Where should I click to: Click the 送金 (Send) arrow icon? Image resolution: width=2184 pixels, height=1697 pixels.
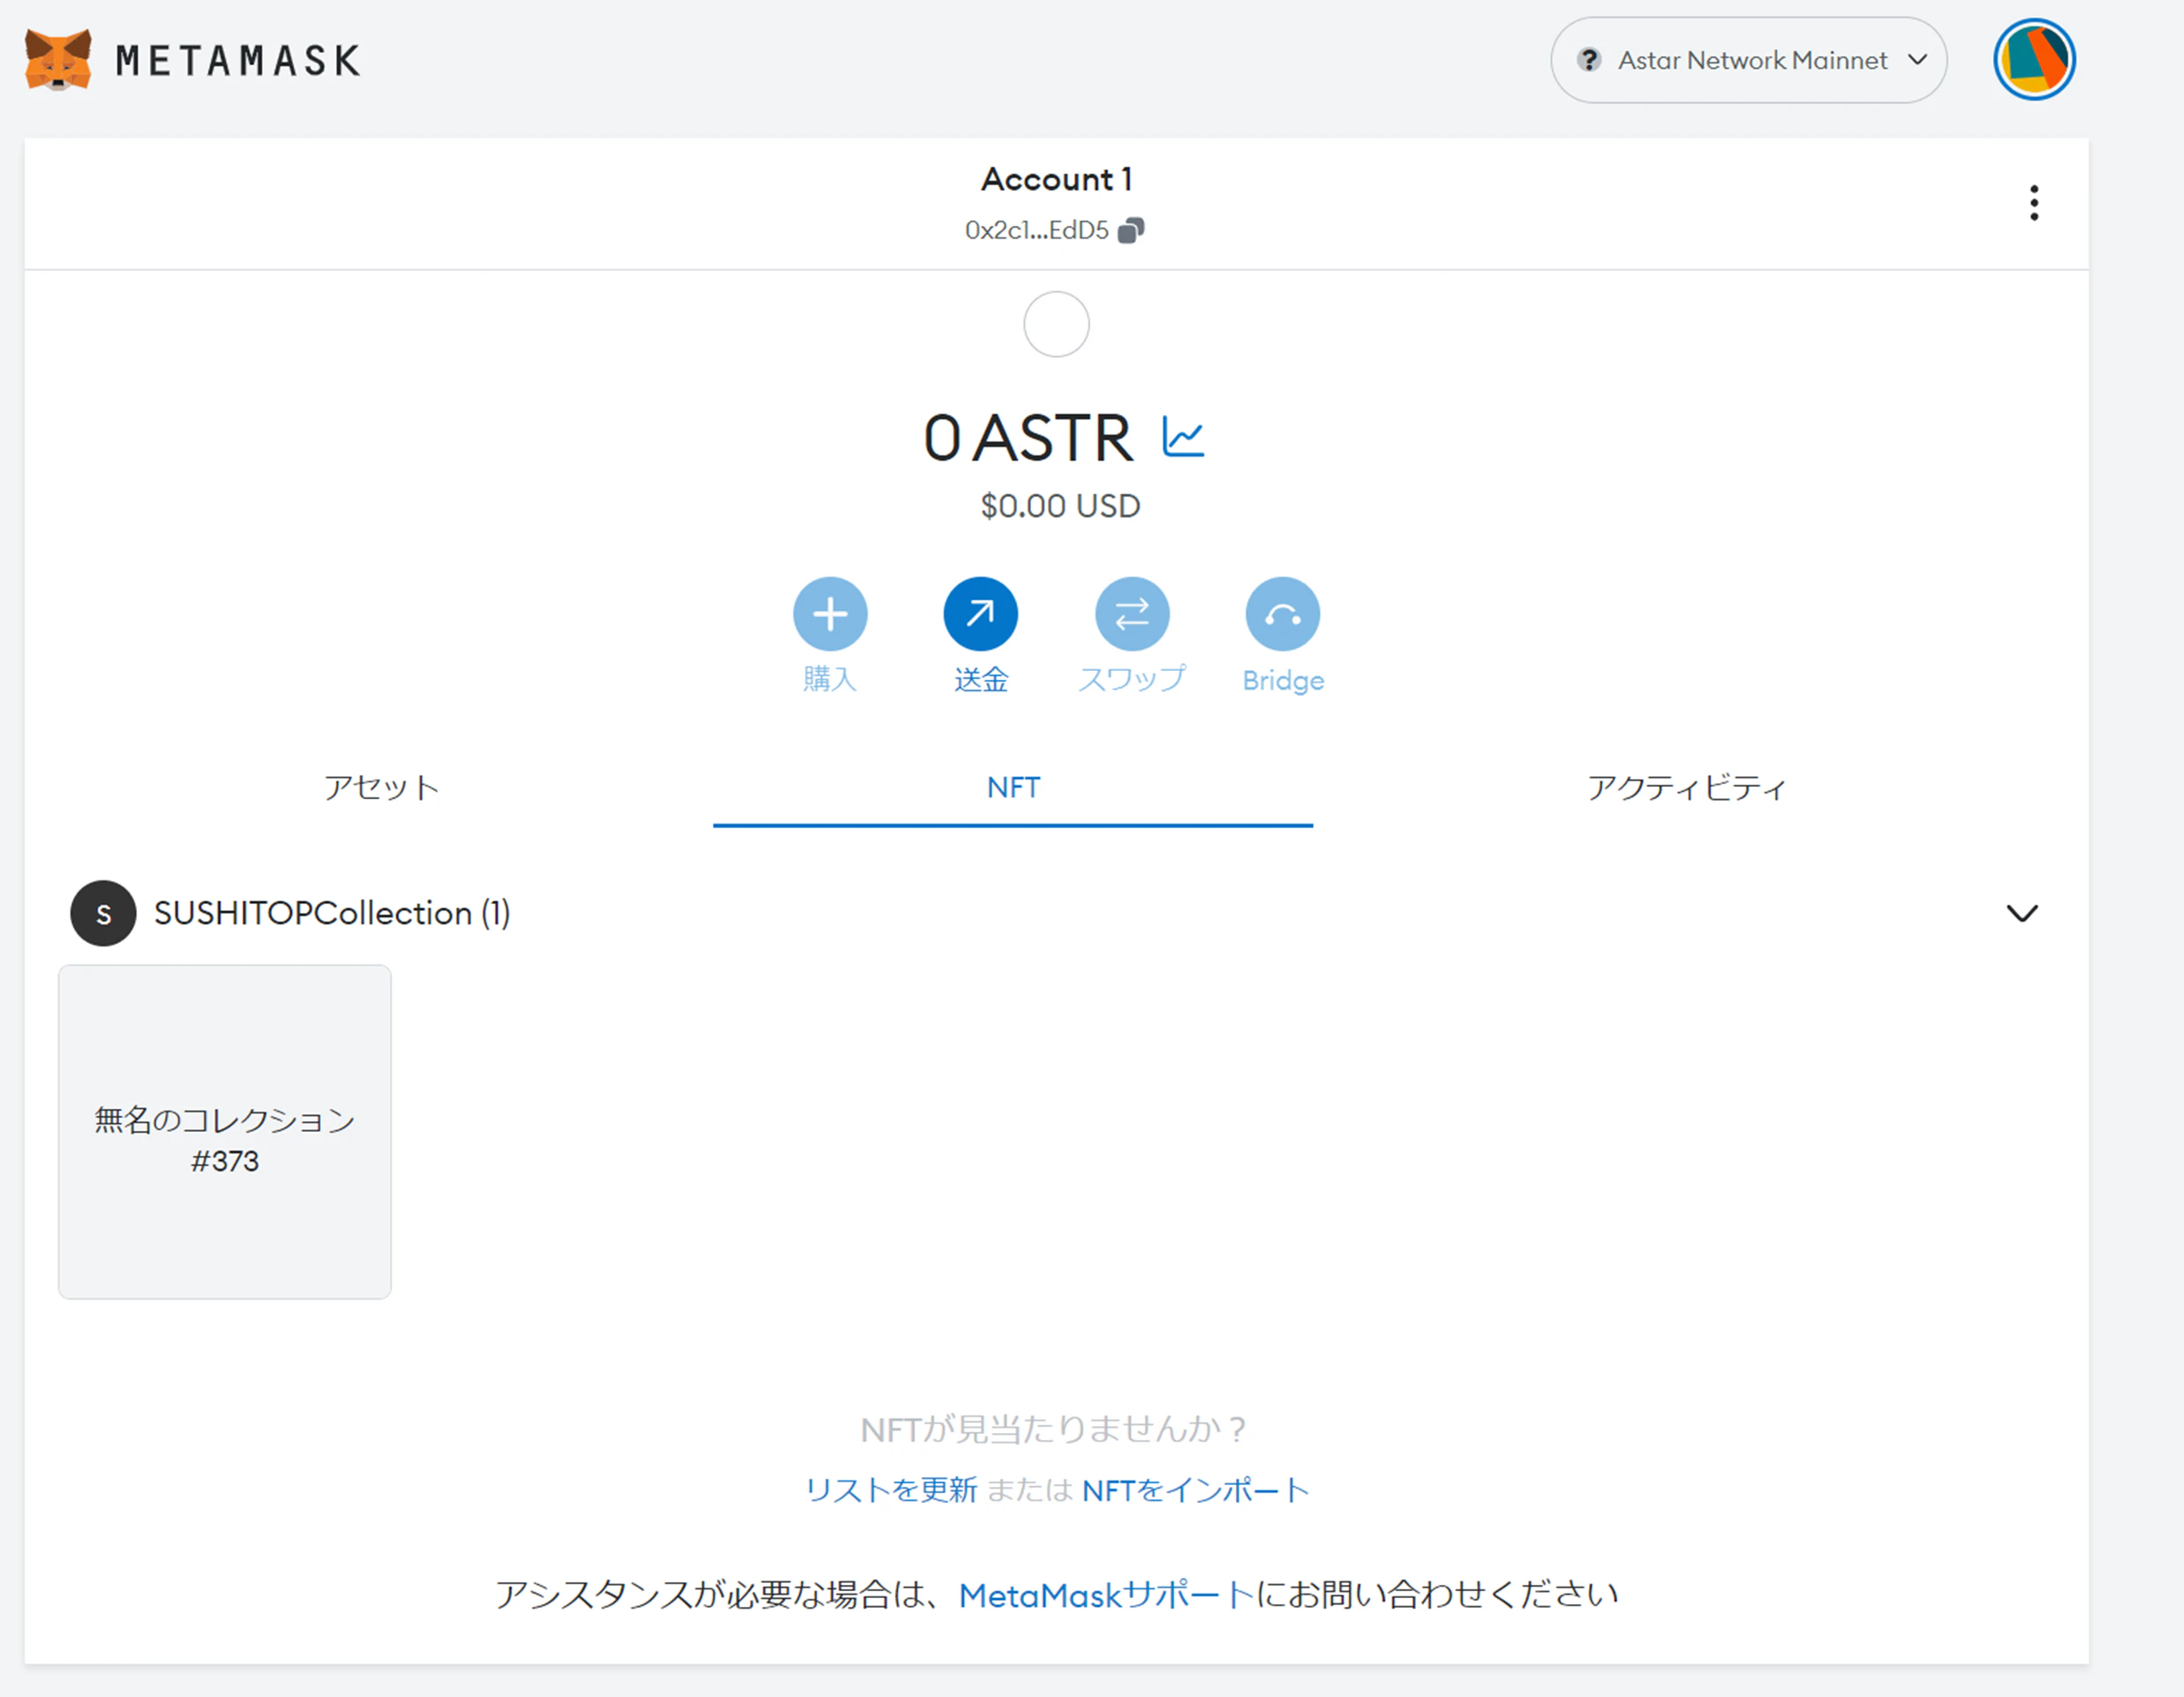coord(981,614)
